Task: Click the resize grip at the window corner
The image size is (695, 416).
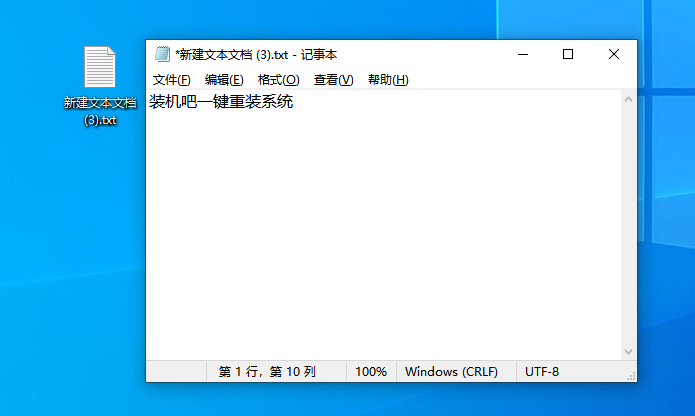Action: coord(630,375)
